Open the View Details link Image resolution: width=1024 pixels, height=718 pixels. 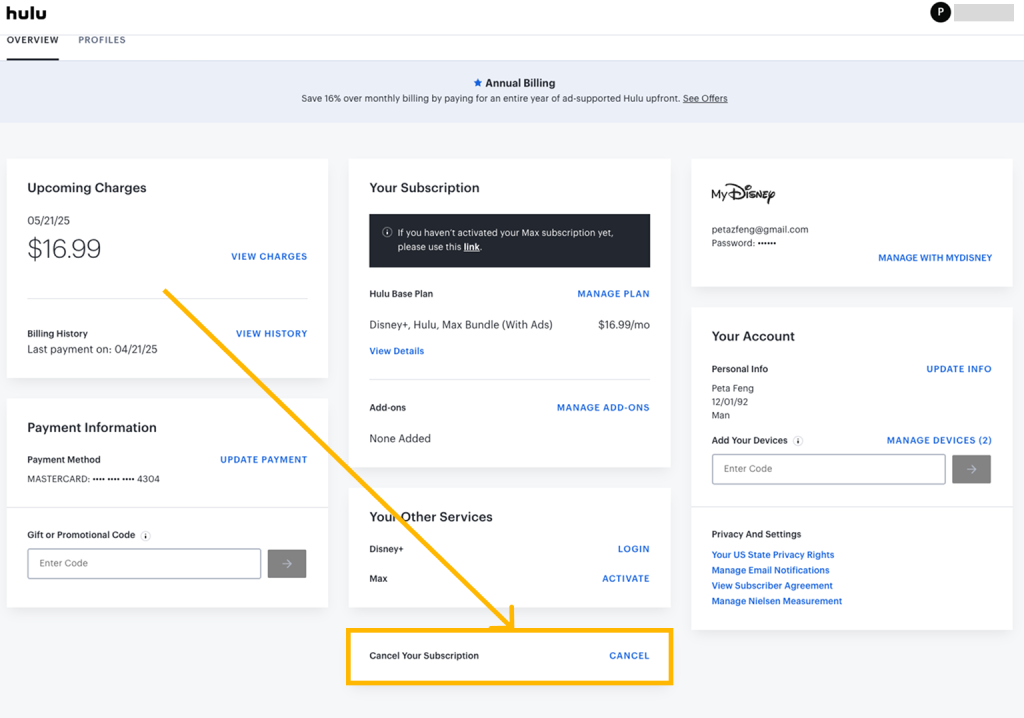pos(396,351)
